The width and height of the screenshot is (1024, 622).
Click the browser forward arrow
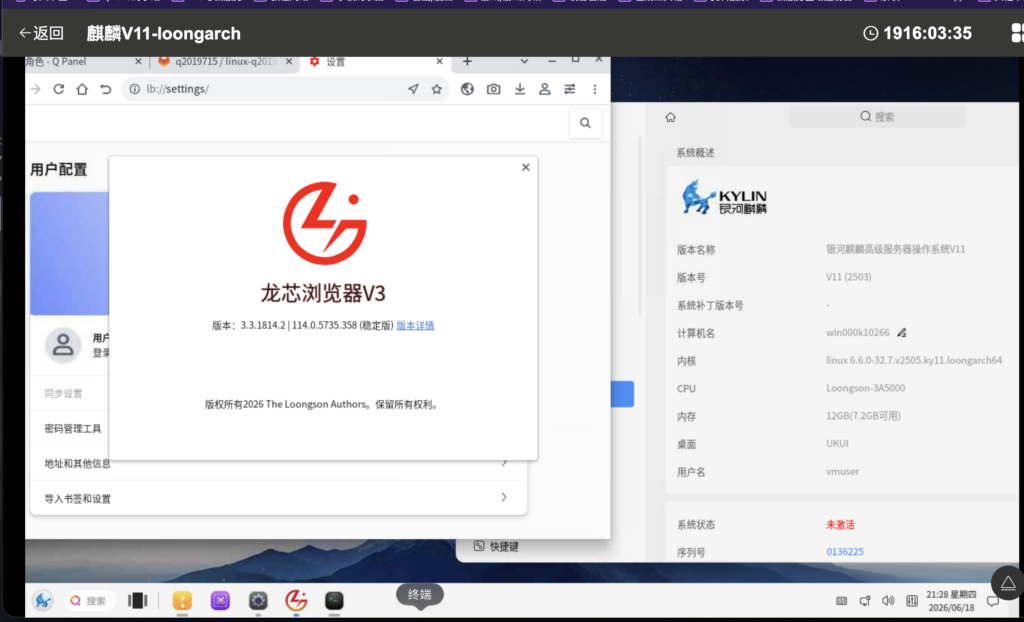[x=35, y=89]
